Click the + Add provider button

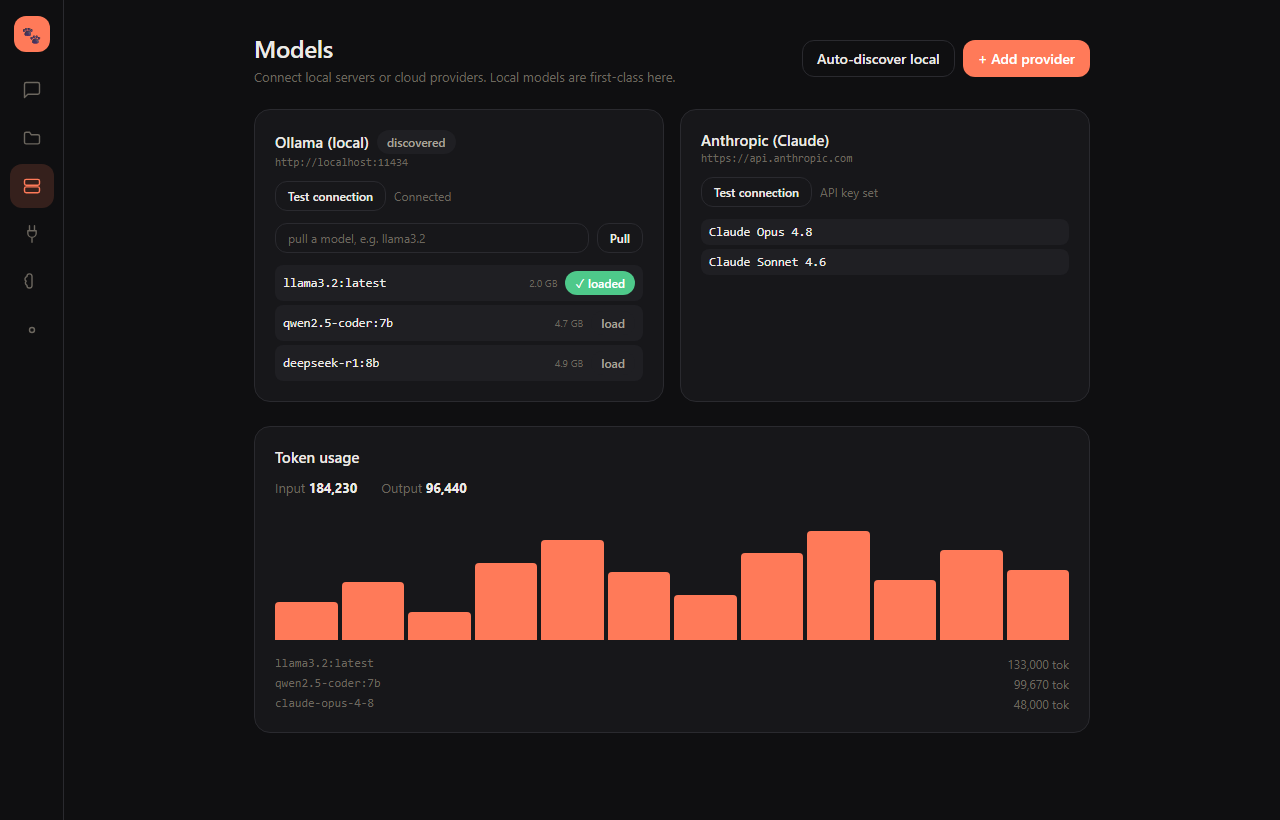point(1026,59)
